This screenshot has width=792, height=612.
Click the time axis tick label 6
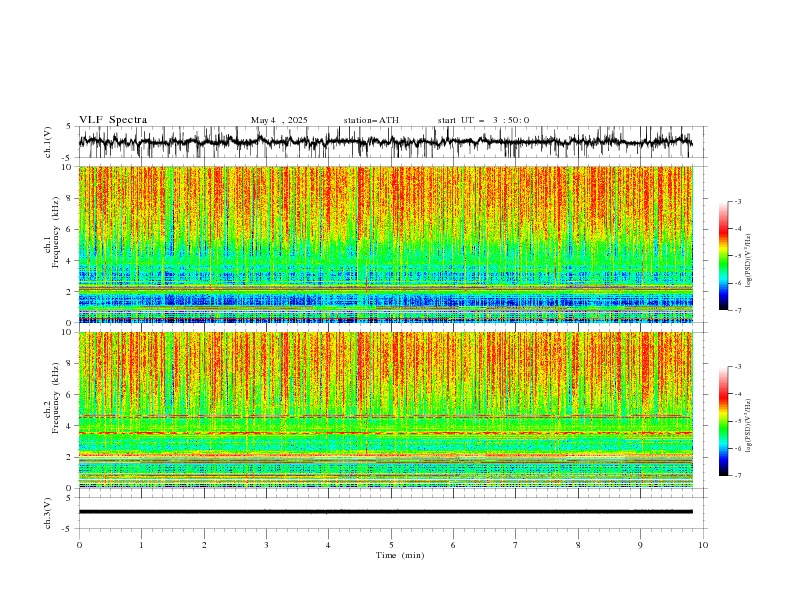(453, 545)
